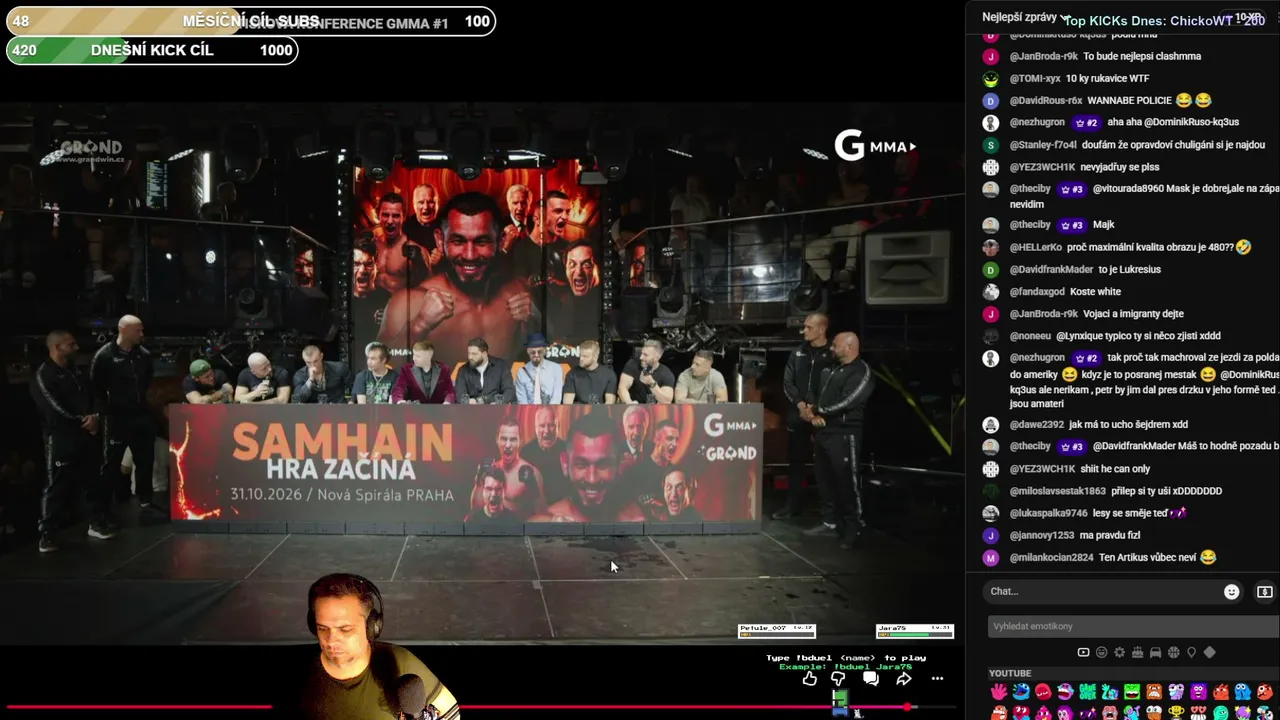The image size is (1280, 720).
Task: Click the message 'Vojaci a imigranty dejte'
Action: point(1134,314)
